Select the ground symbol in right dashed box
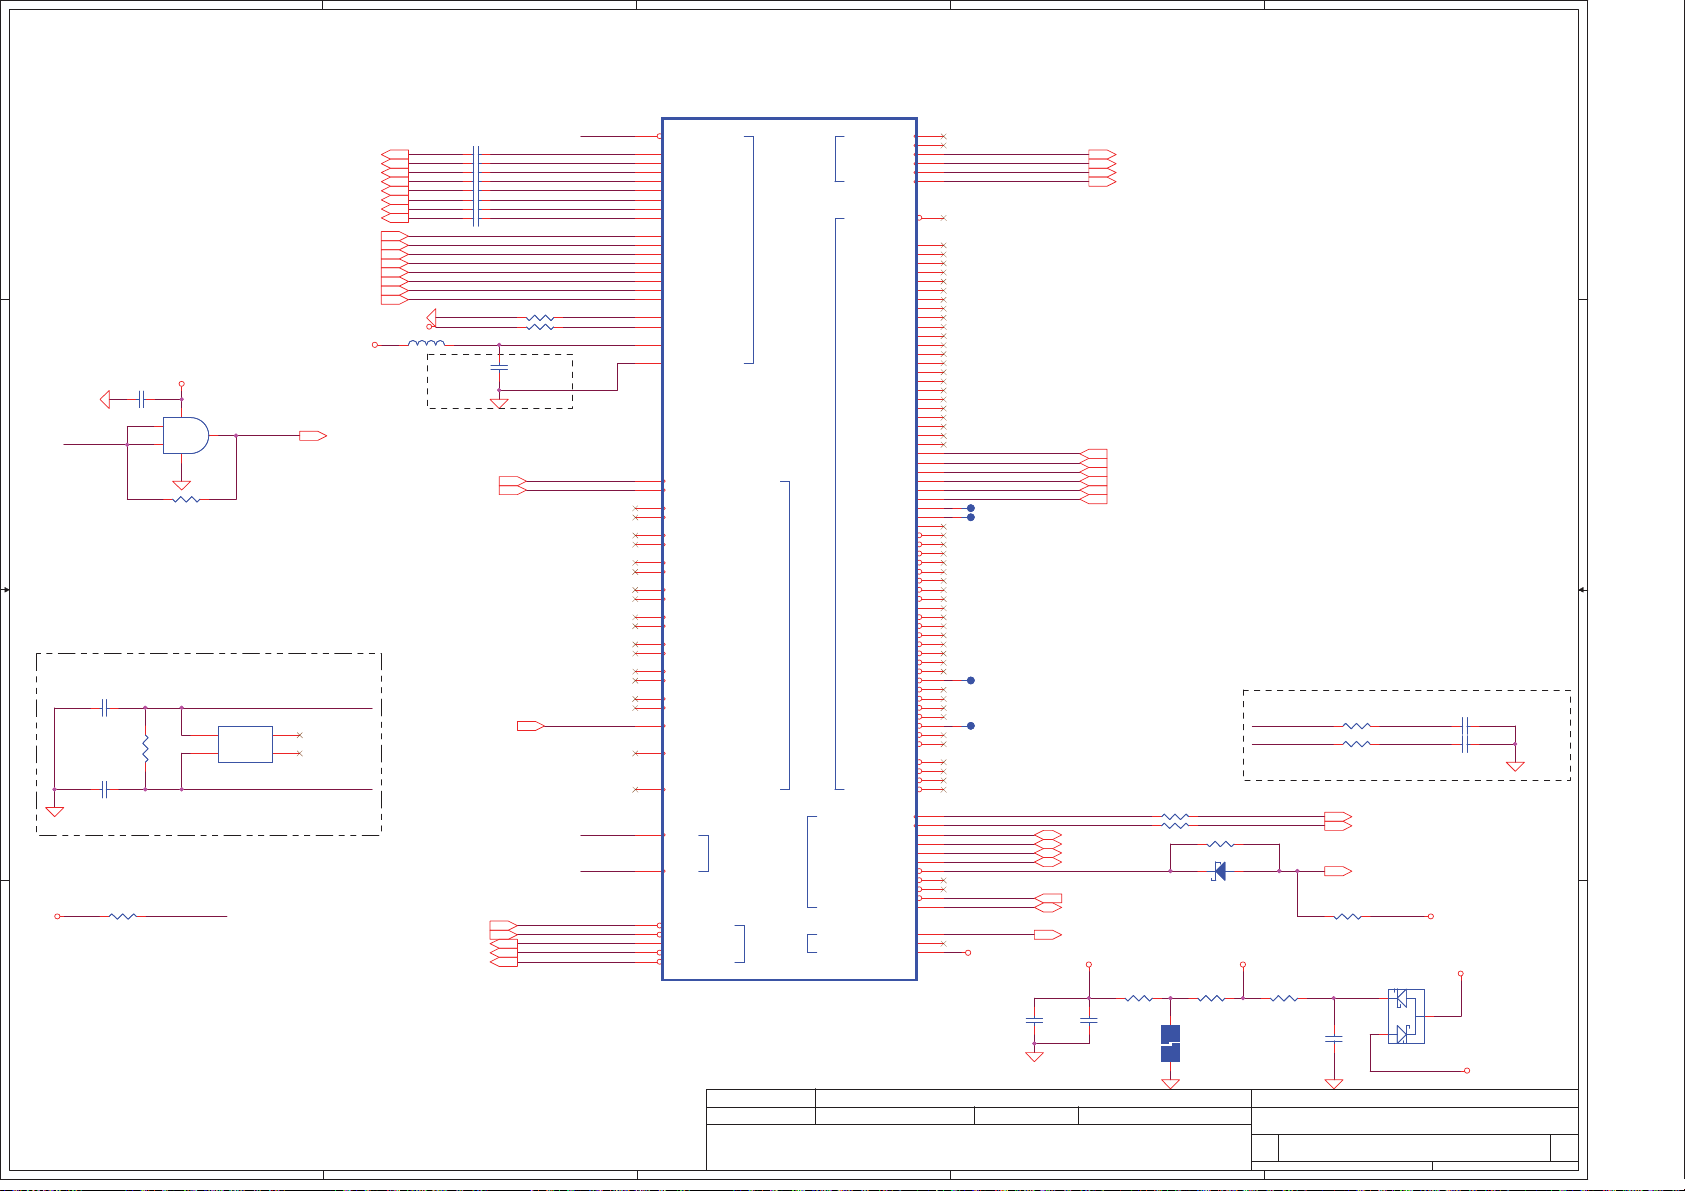1685x1191 pixels. 1515,766
